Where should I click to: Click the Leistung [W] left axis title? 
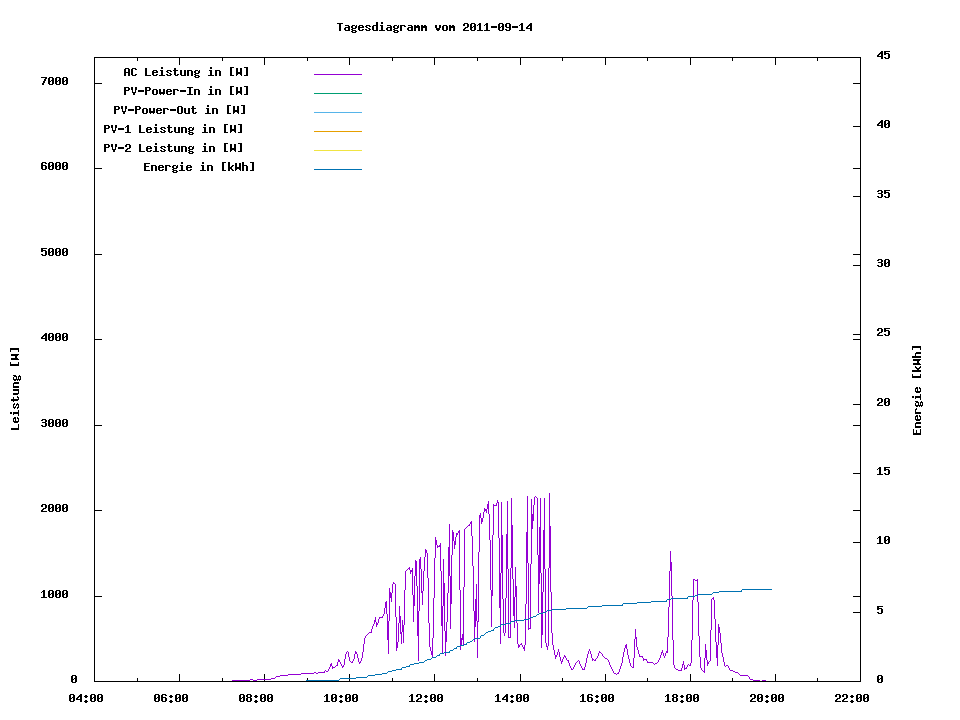click(x=15, y=389)
